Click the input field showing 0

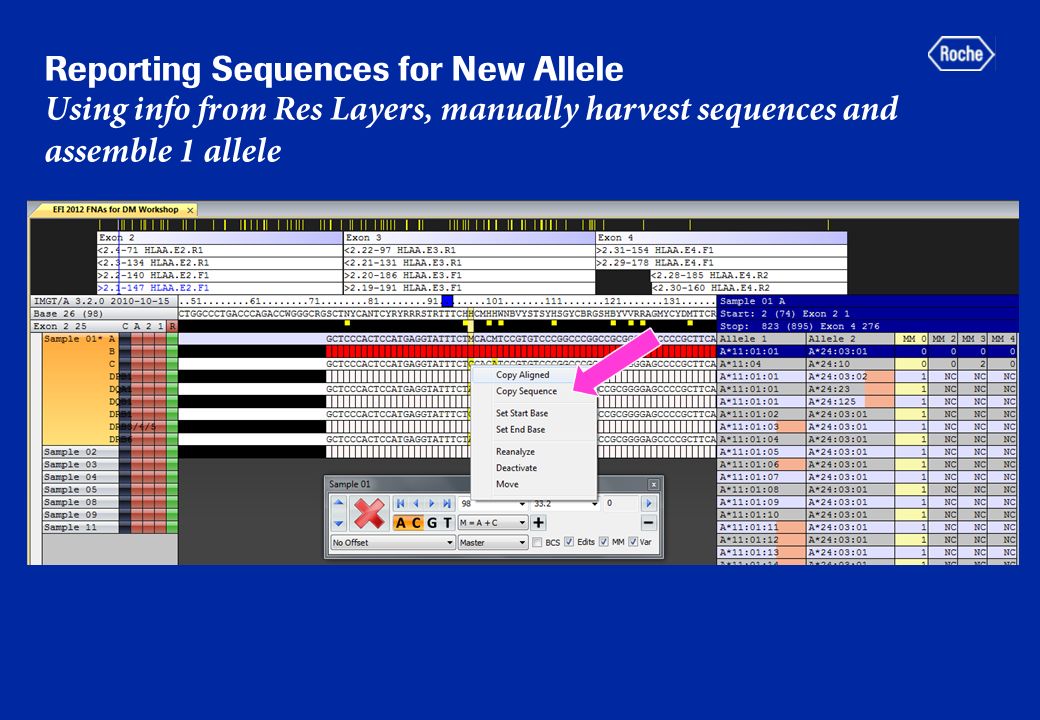pos(621,503)
